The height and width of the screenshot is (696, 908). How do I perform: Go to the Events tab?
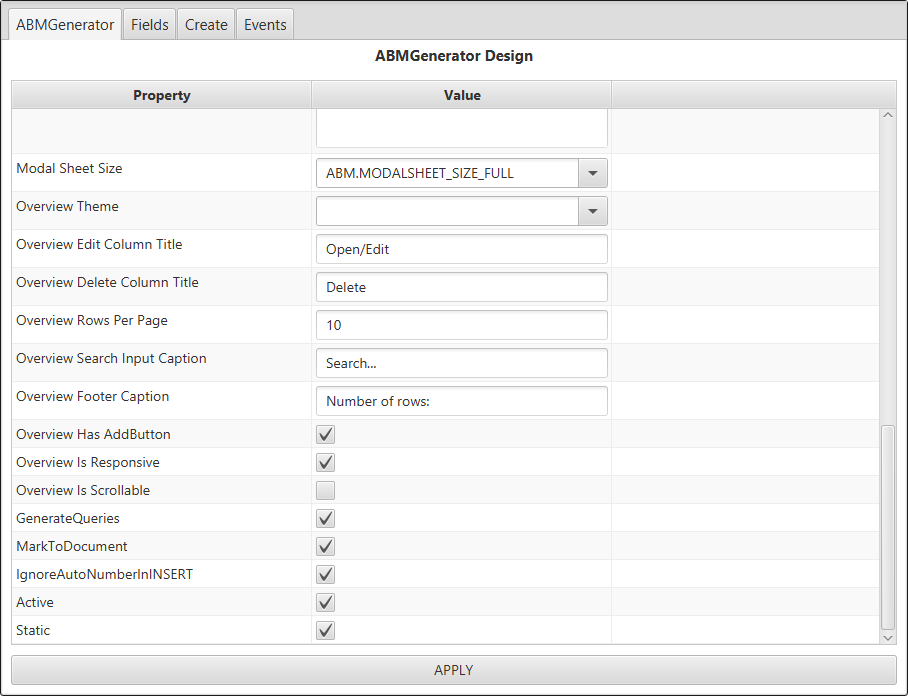click(265, 25)
